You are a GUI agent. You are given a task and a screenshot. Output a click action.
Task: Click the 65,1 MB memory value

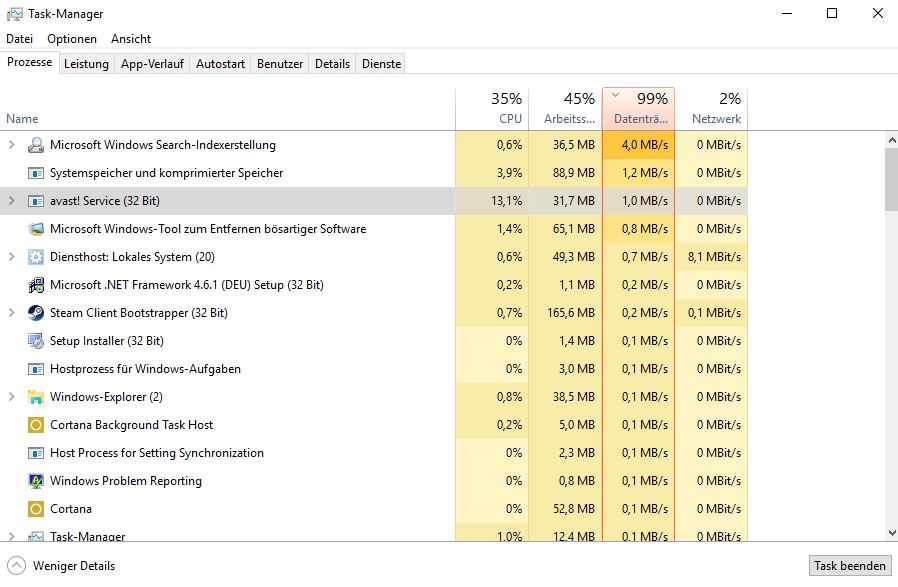[x=574, y=229]
